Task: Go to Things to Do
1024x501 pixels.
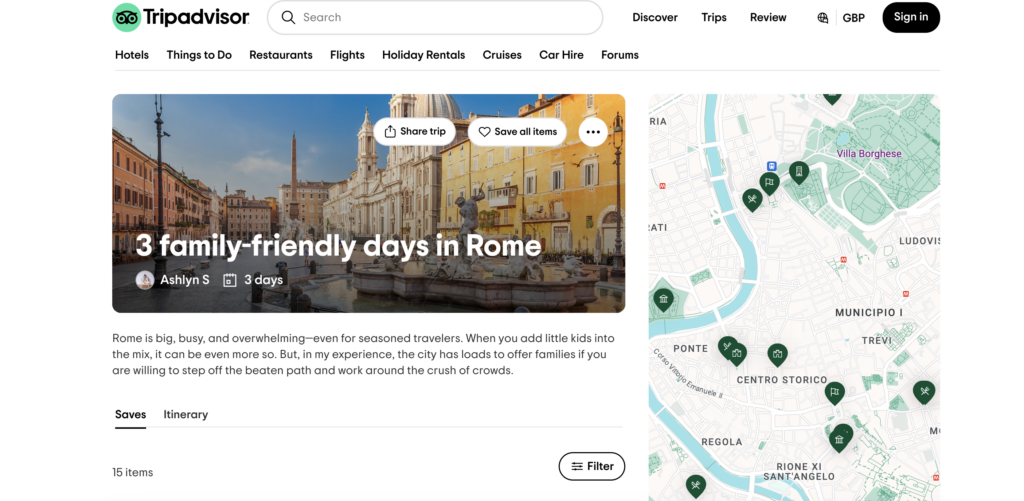Action: [199, 55]
